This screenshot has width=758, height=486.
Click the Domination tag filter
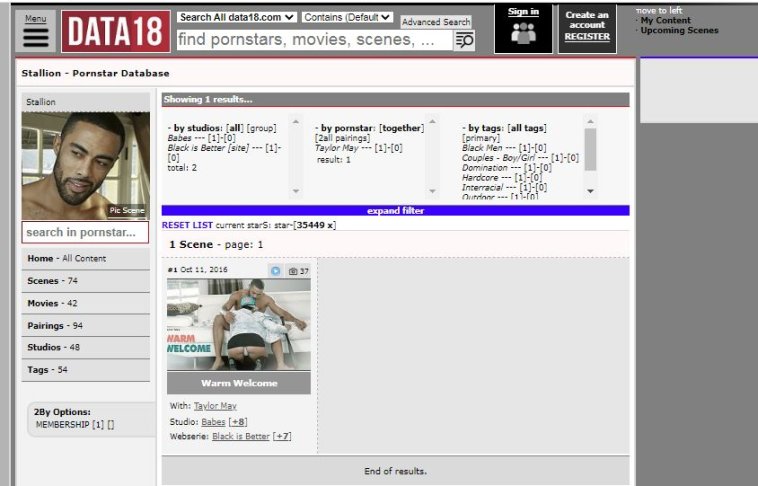(485, 168)
